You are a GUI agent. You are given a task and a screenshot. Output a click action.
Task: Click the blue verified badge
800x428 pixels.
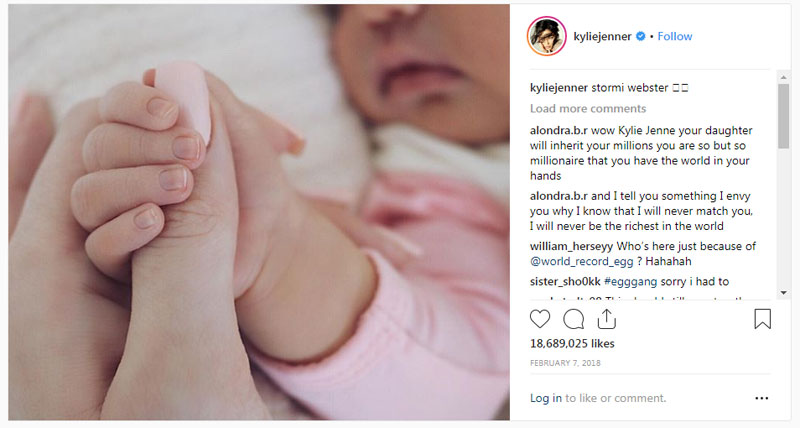(641, 36)
